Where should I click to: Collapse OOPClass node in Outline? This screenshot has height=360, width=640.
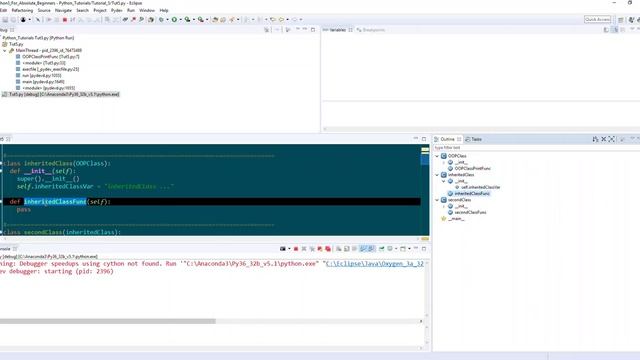[x=437, y=156]
